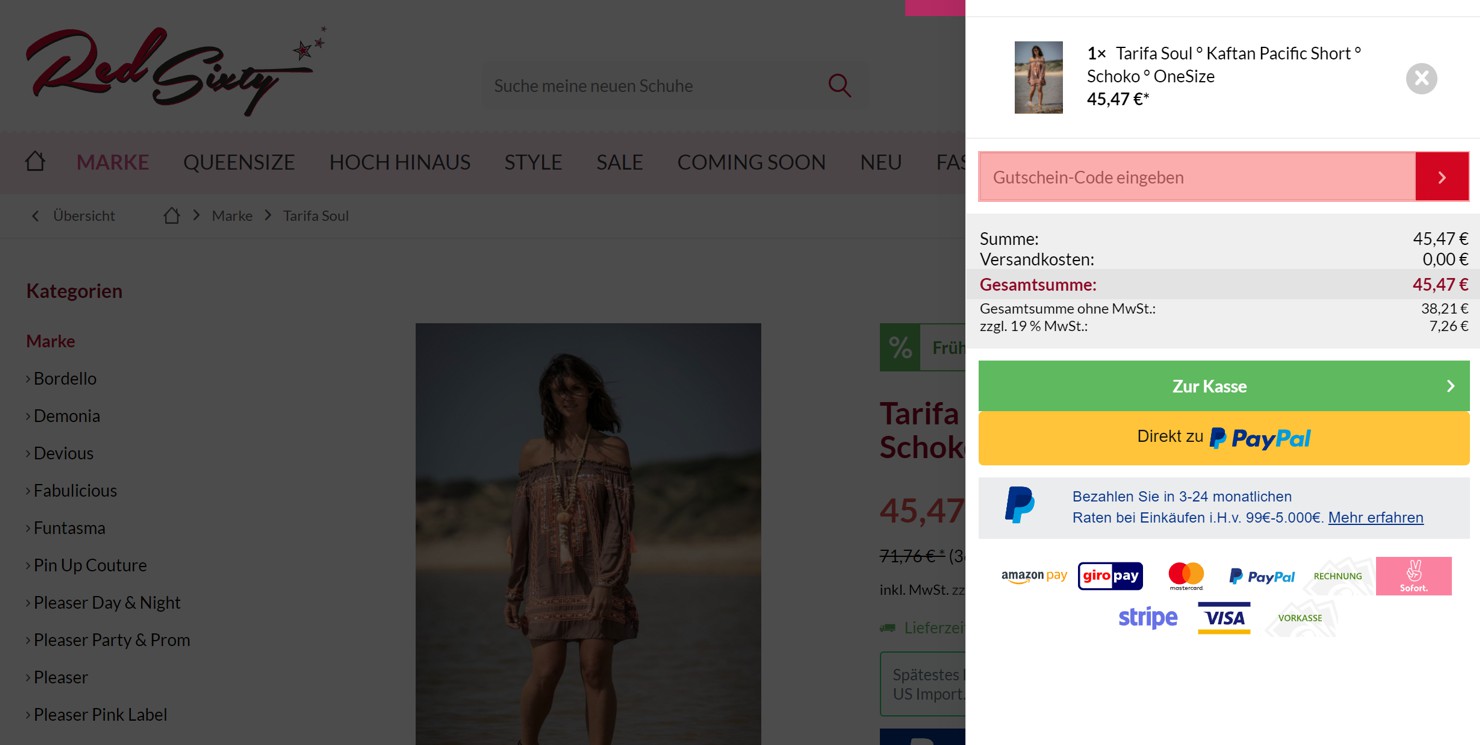Viewport: 1480px width, 745px height.
Task: Open the QUEENSIZE menu
Action: [239, 162]
